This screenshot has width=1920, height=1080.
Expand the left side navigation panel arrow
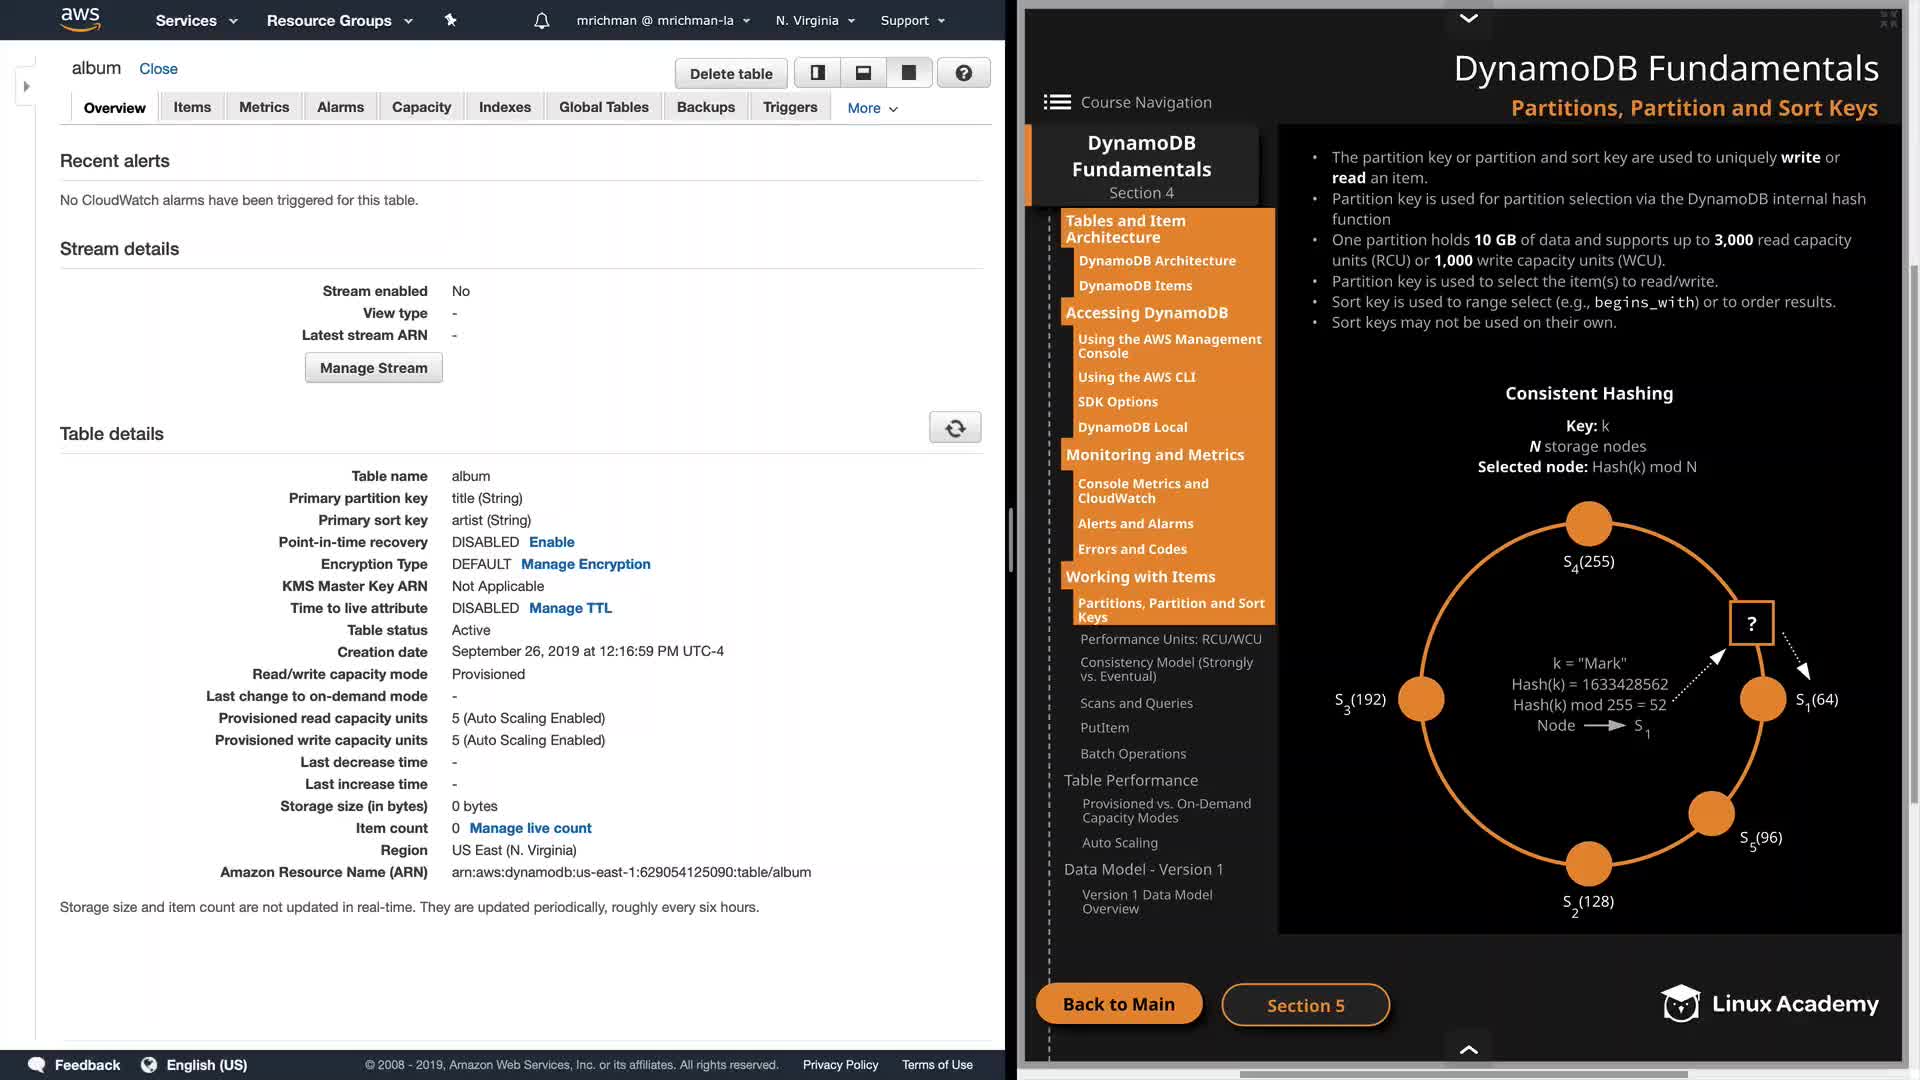(x=27, y=87)
